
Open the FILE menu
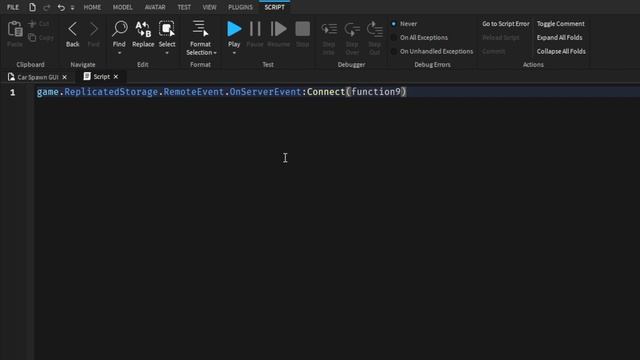[x=13, y=7]
